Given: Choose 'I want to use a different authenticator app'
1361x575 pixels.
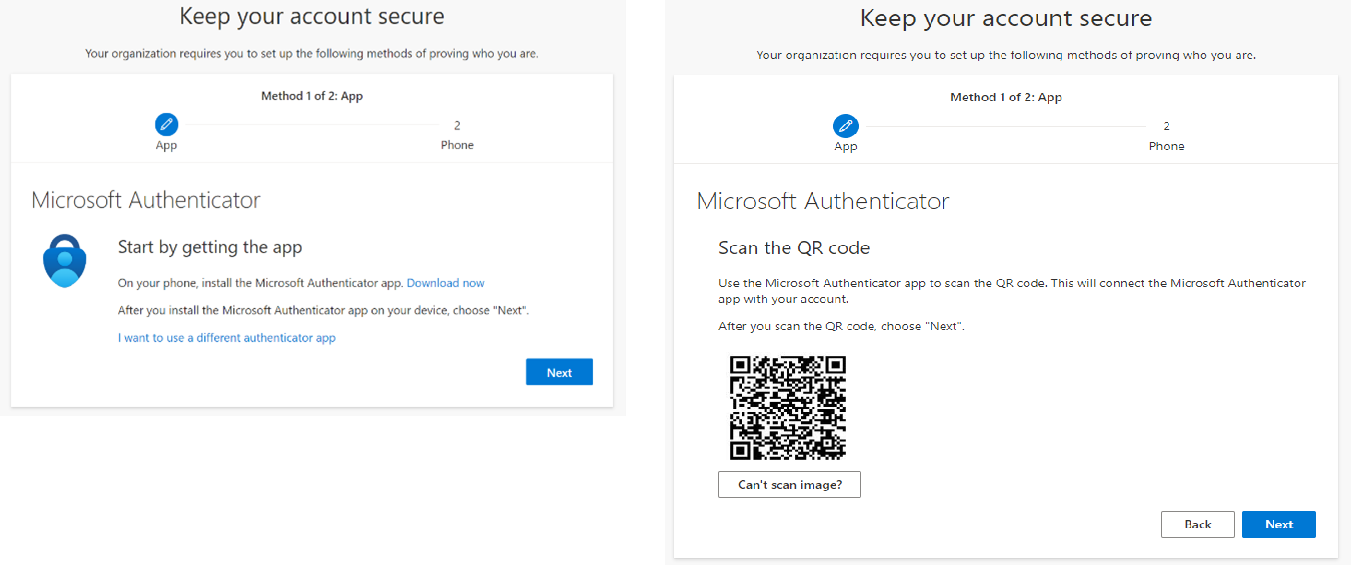Looking at the screenshot, I should [x=227, y=338].
